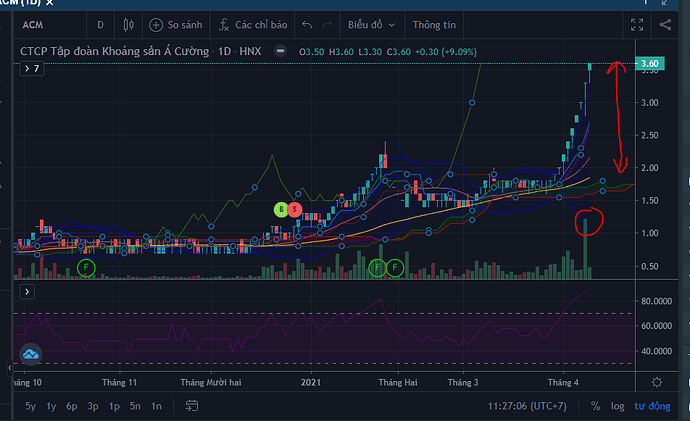Open the Thông tin tab
The image size is (690, 421).
pyautogui.click(x=437, y=24)
